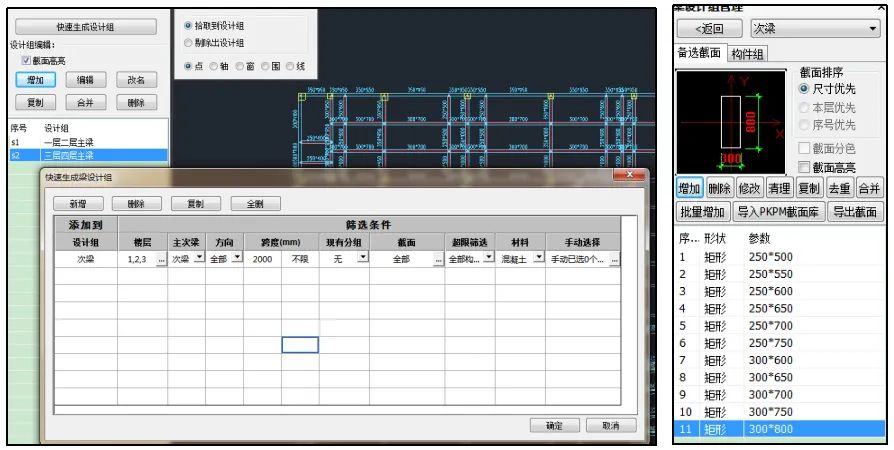Viewport: 894px width, 450px height.
Task: Choose 点 selection mode radio
Action: 188,66
